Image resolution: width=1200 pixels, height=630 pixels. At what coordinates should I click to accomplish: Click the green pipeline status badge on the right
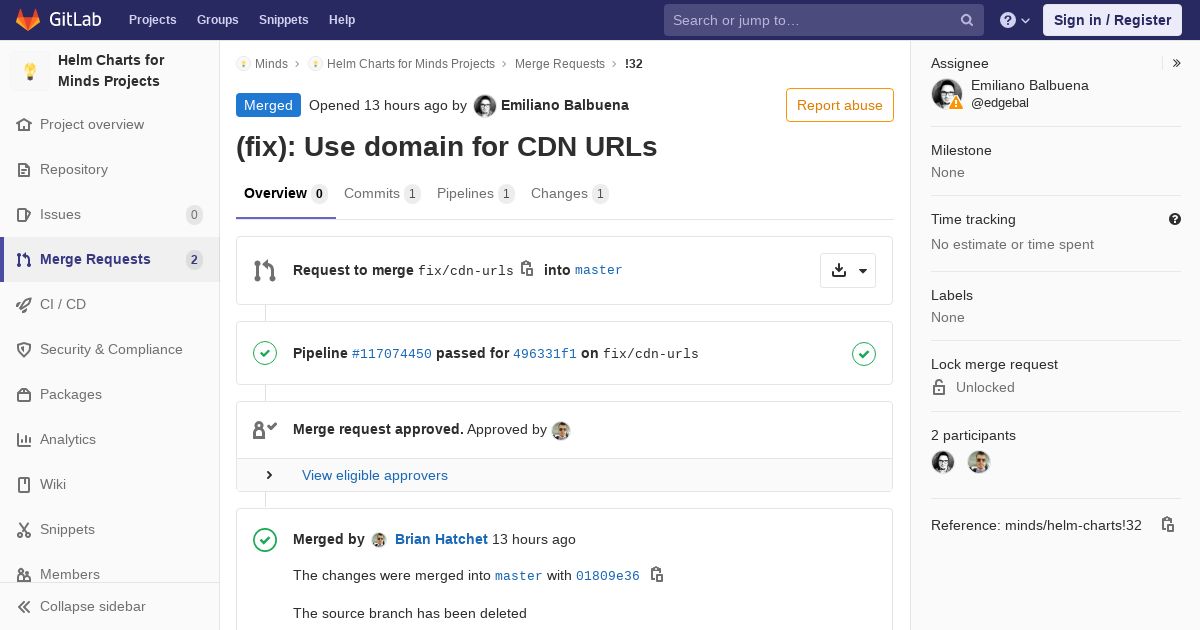(864, 353)
